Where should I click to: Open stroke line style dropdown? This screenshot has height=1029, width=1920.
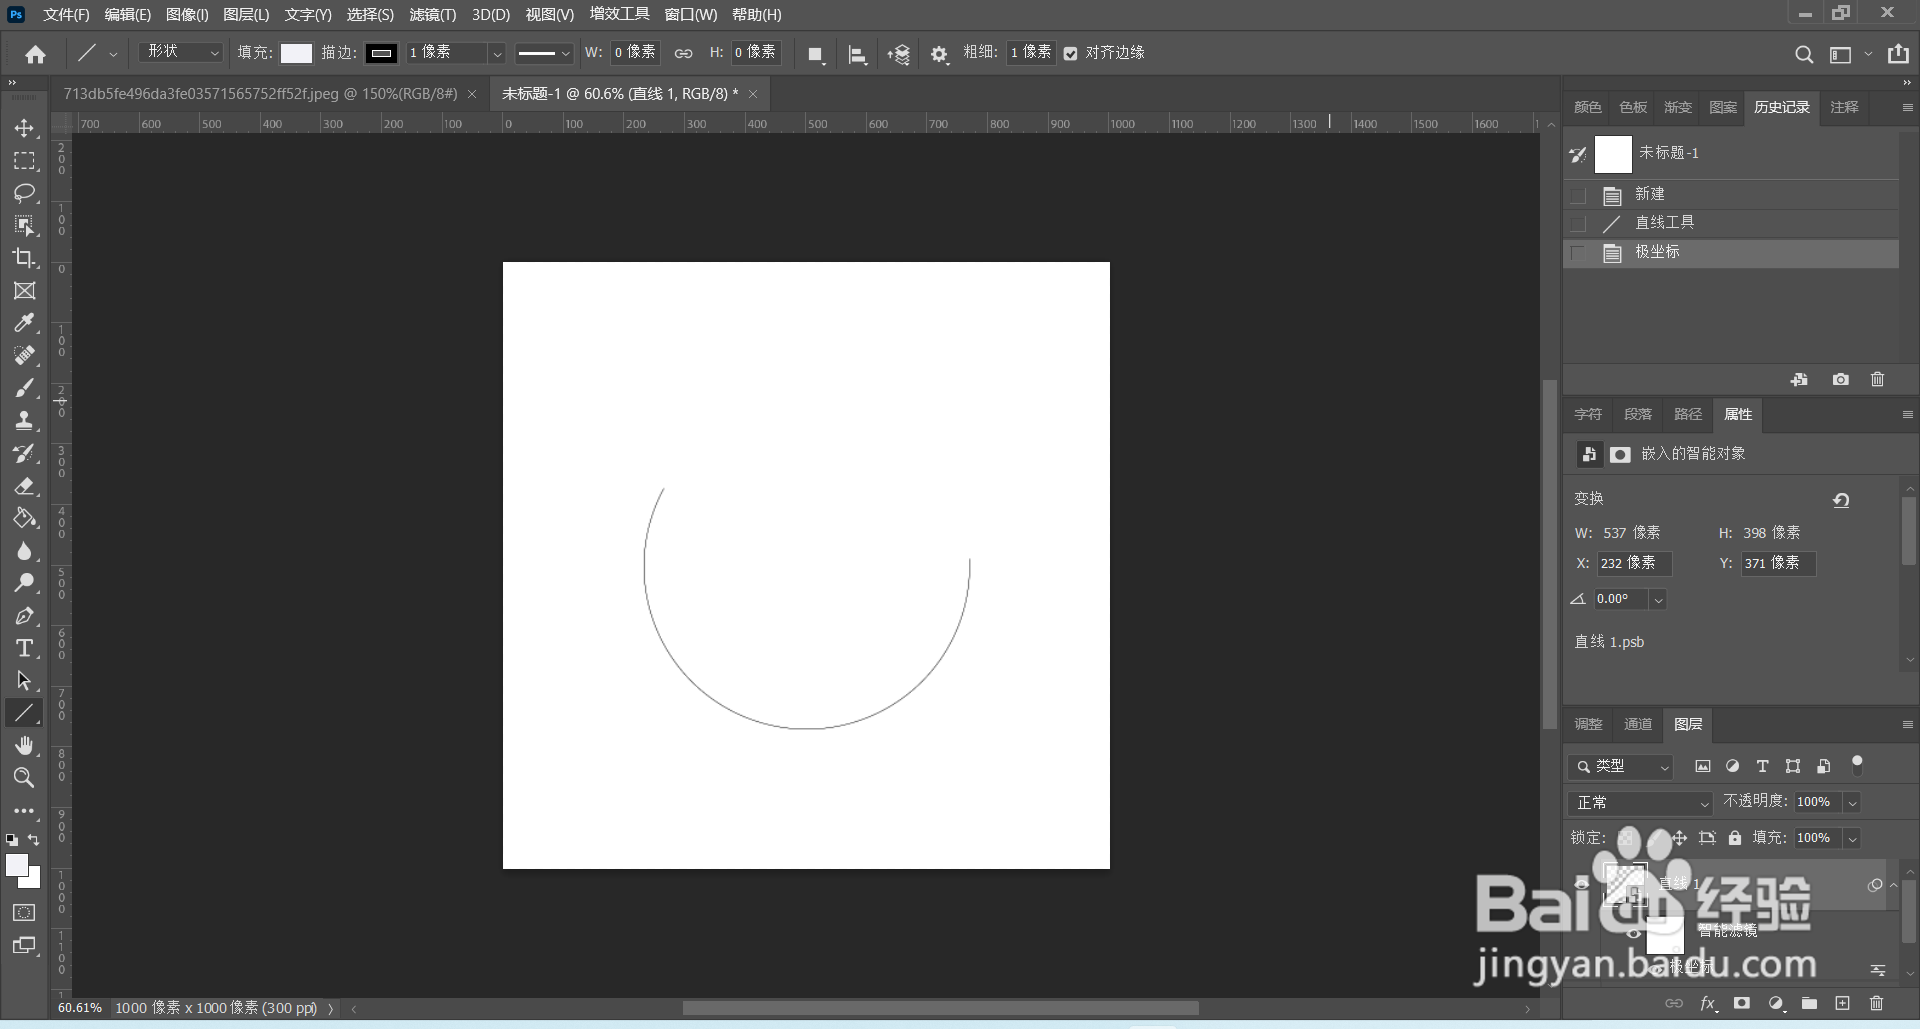click(544, 54)
